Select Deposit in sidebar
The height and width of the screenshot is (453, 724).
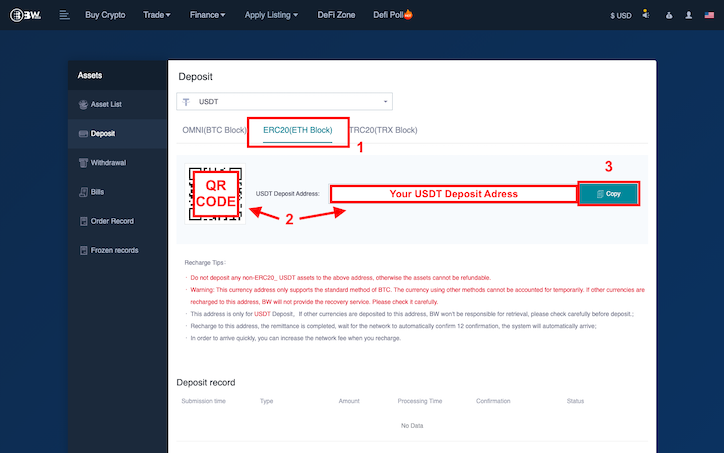click(x=117, y=133)
